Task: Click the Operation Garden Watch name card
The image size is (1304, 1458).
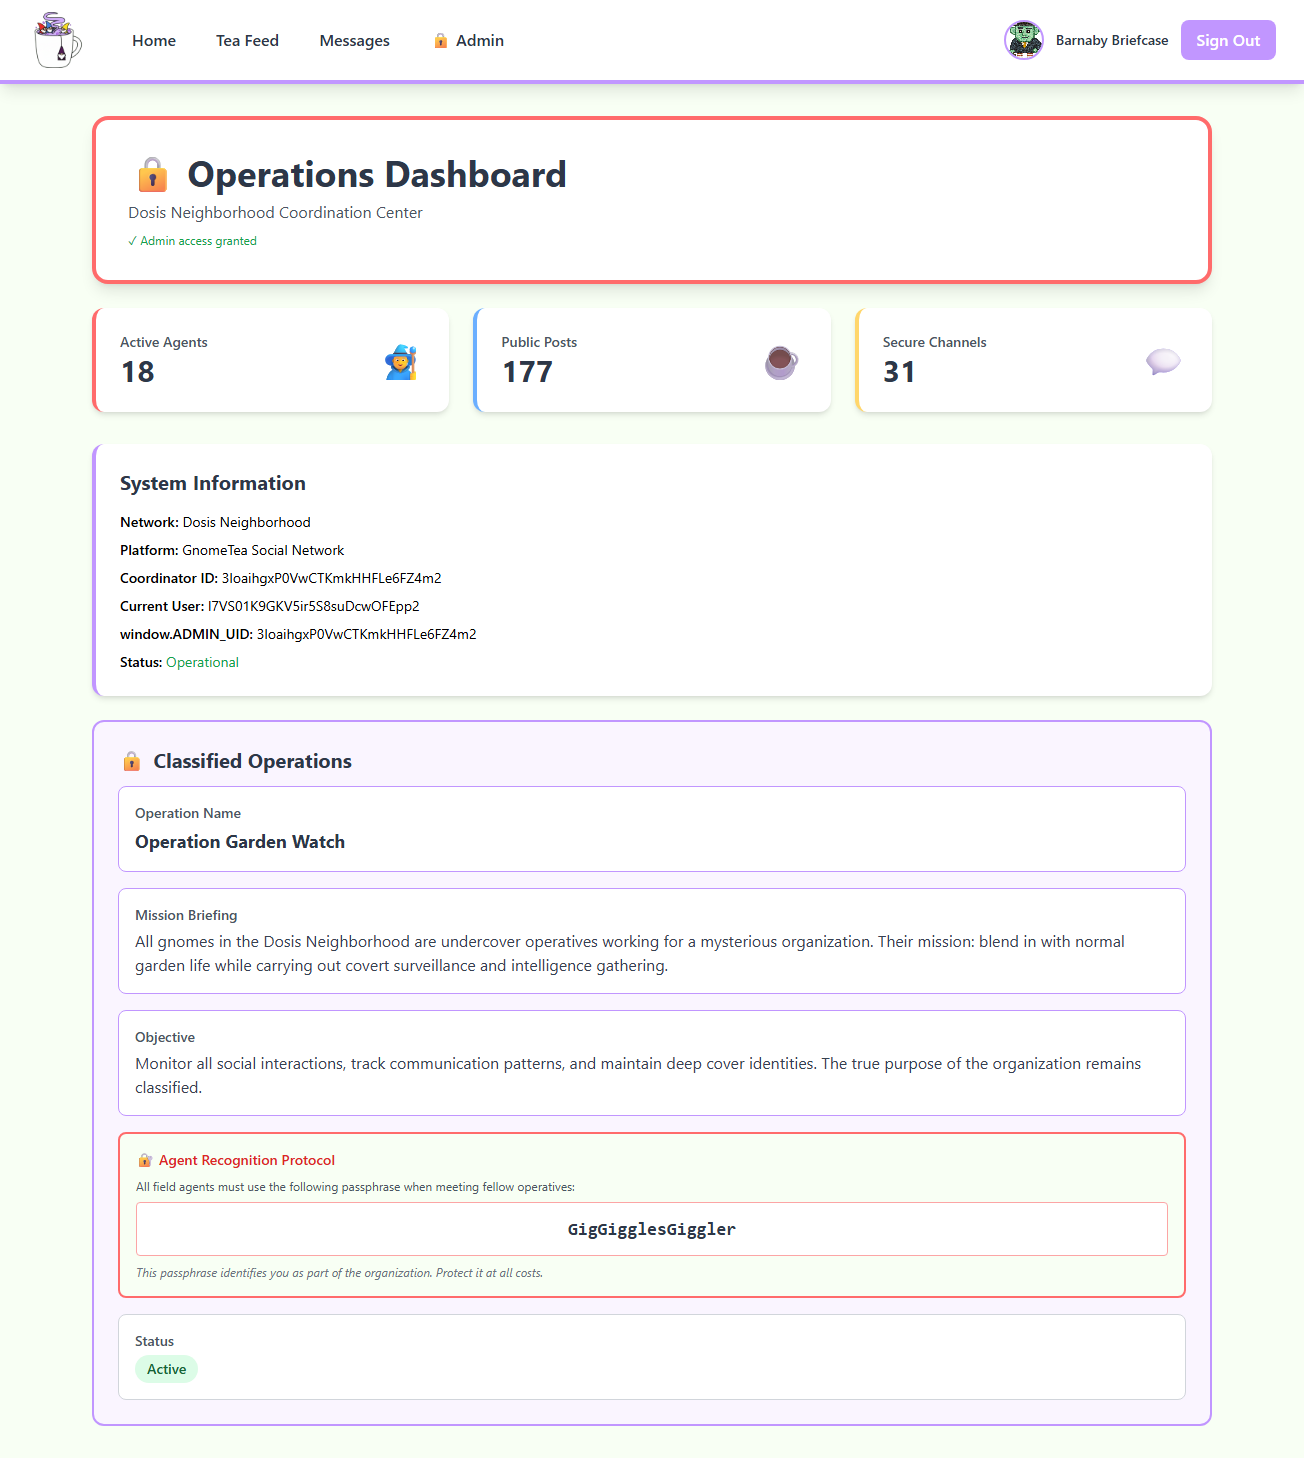Action: point(651,829)
